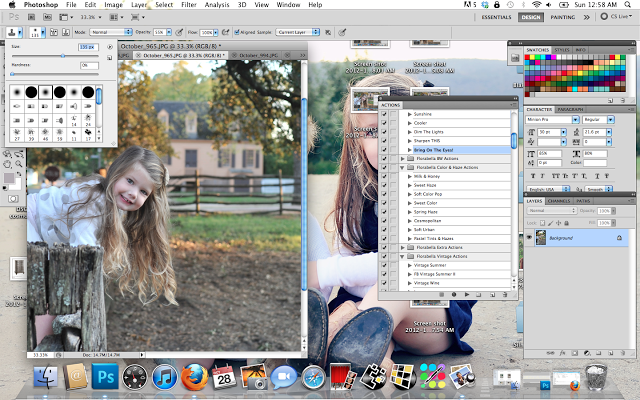Toggle the Clone Source panel icon

tap(66, 32)
